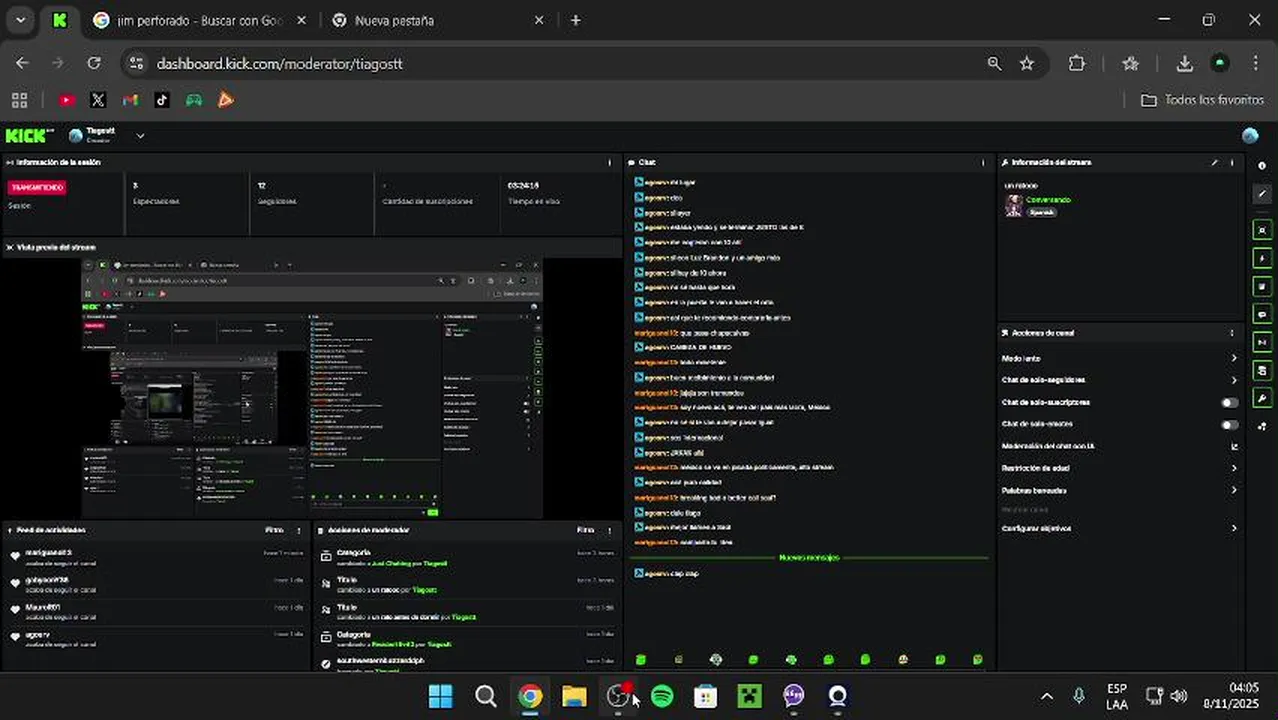
Task: Open the Chrome extensions puzzle icon
Action: point(1077,63)
